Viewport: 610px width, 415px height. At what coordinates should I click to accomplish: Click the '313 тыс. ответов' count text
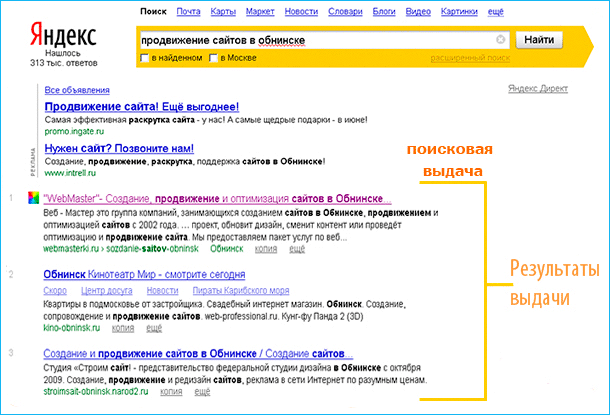click(x=63, y=63)
